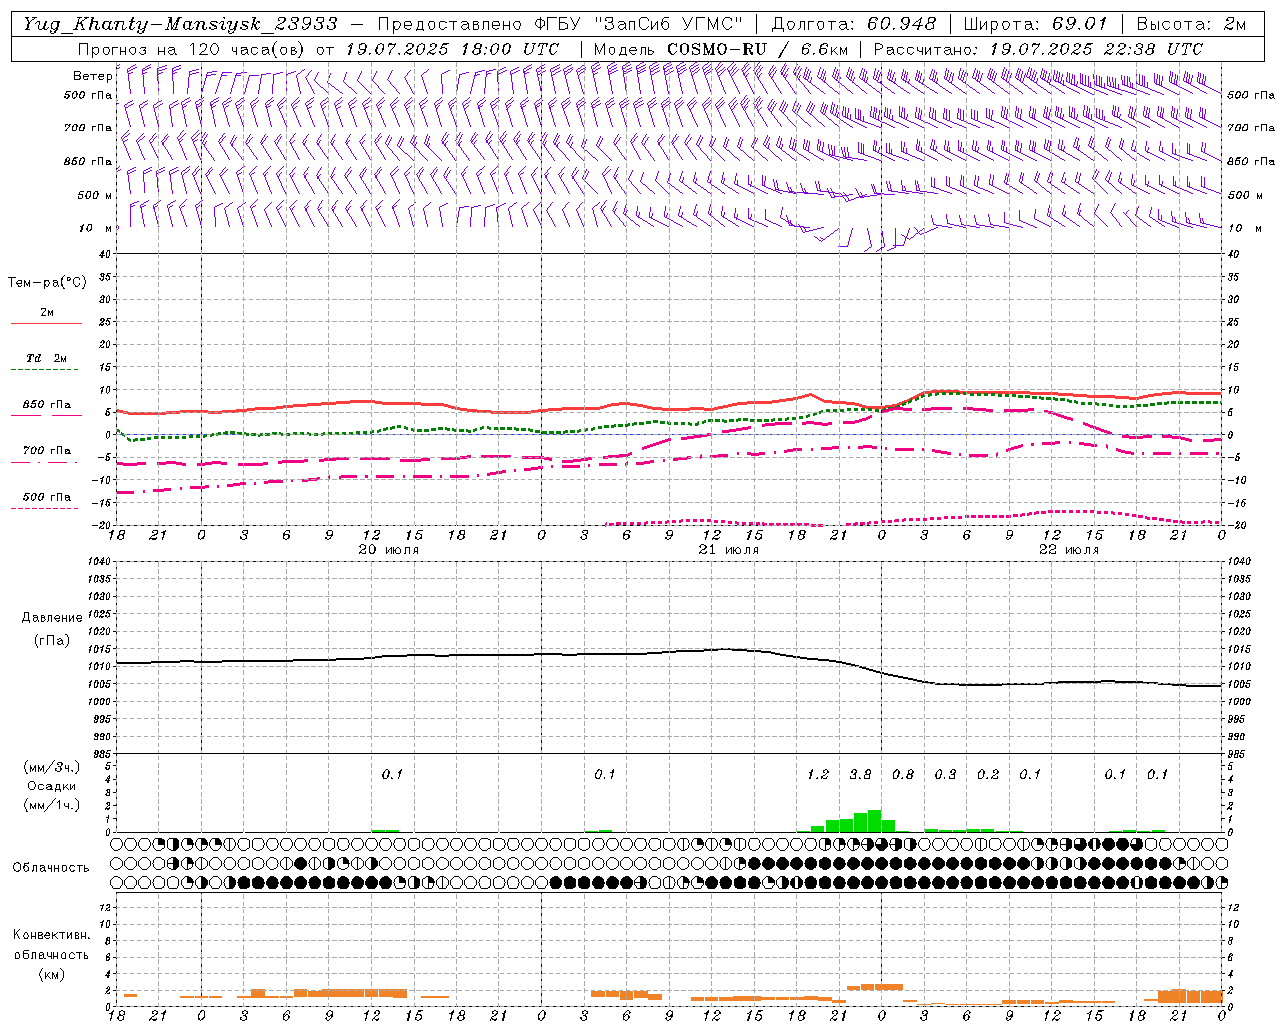Viewport: 1280px width, 1024px height.
Task: Click the Прогноз на 120 часа(ов) text
Action: point(193,49)
